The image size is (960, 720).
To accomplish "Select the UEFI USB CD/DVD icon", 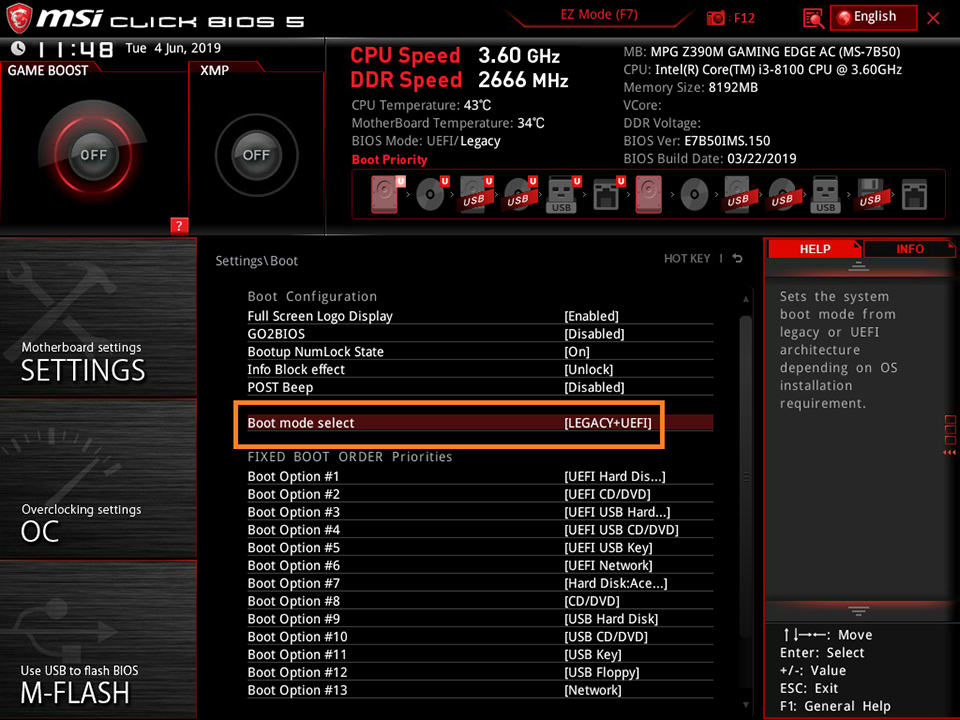I will click(519, 195).
